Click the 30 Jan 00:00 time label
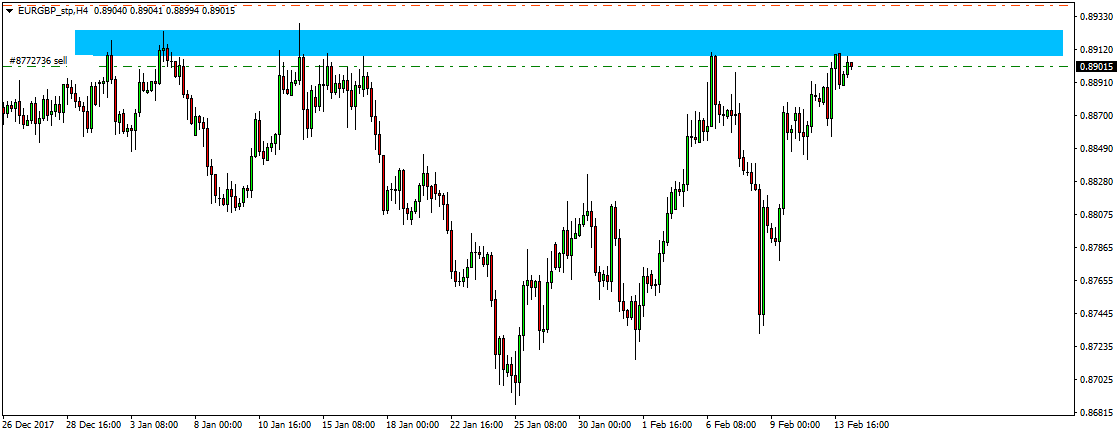Screen dimensions: 1117x436 click(x=606, y=425)
